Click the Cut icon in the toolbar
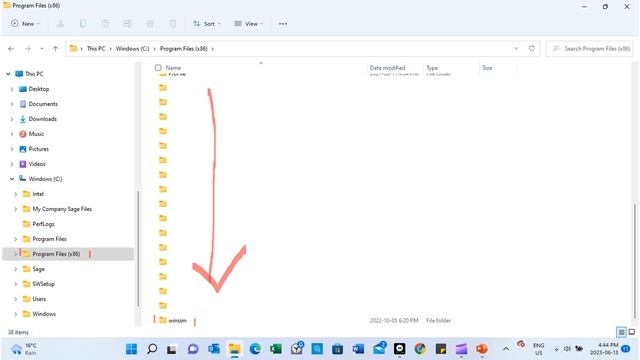The image size is (640, 360). point(60,24)
